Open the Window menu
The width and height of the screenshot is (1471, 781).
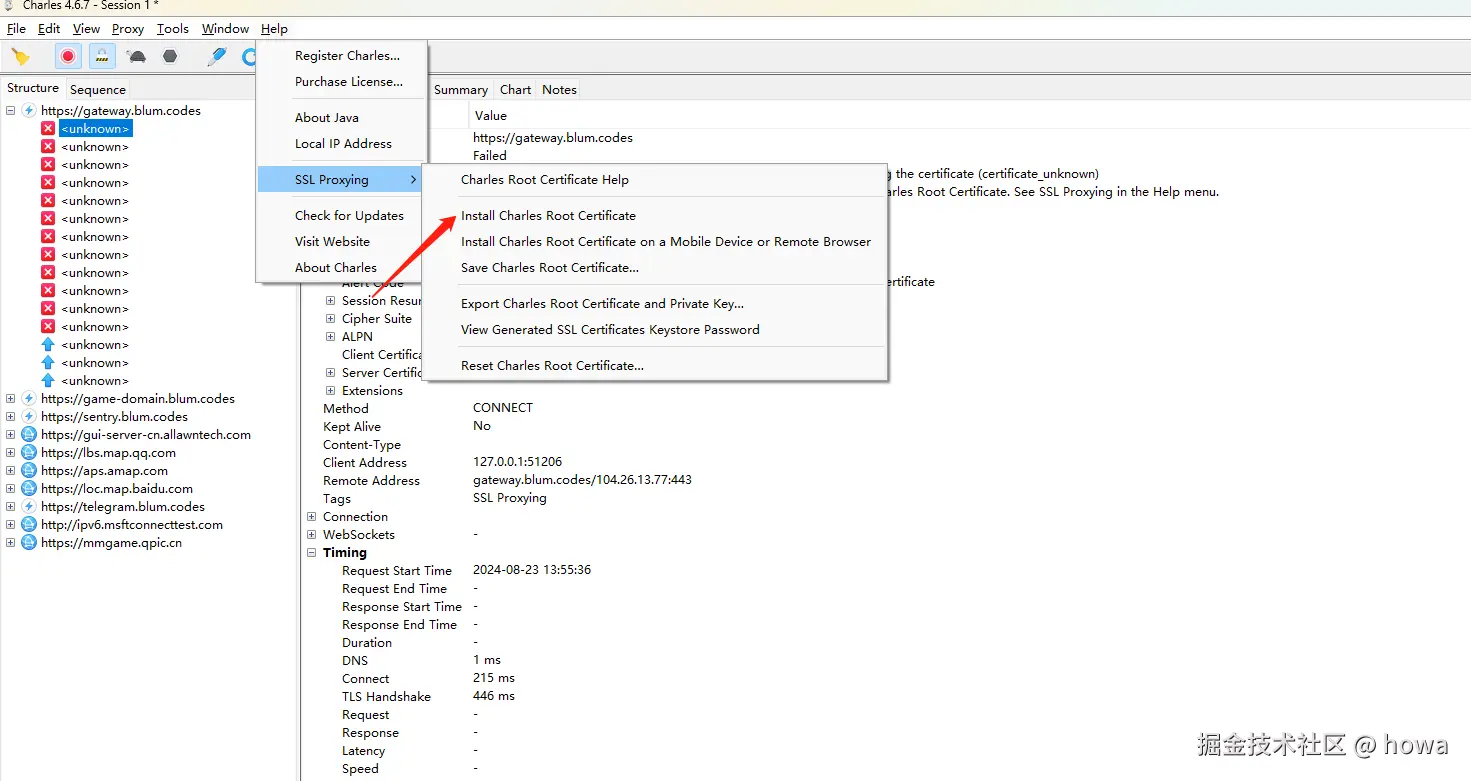[x=225, y=29]
